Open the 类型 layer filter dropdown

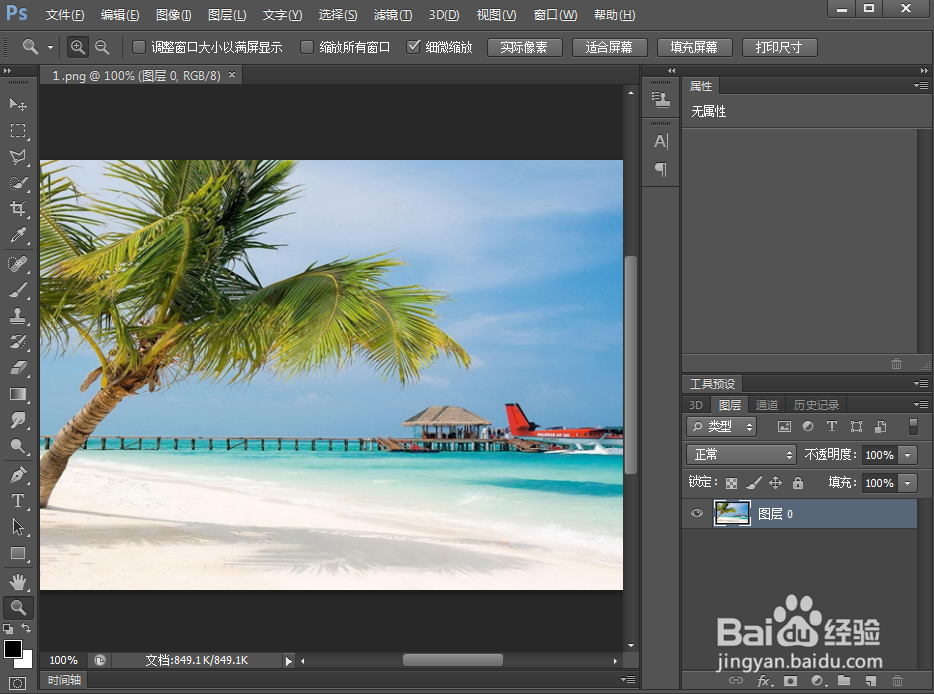[721, 427]
